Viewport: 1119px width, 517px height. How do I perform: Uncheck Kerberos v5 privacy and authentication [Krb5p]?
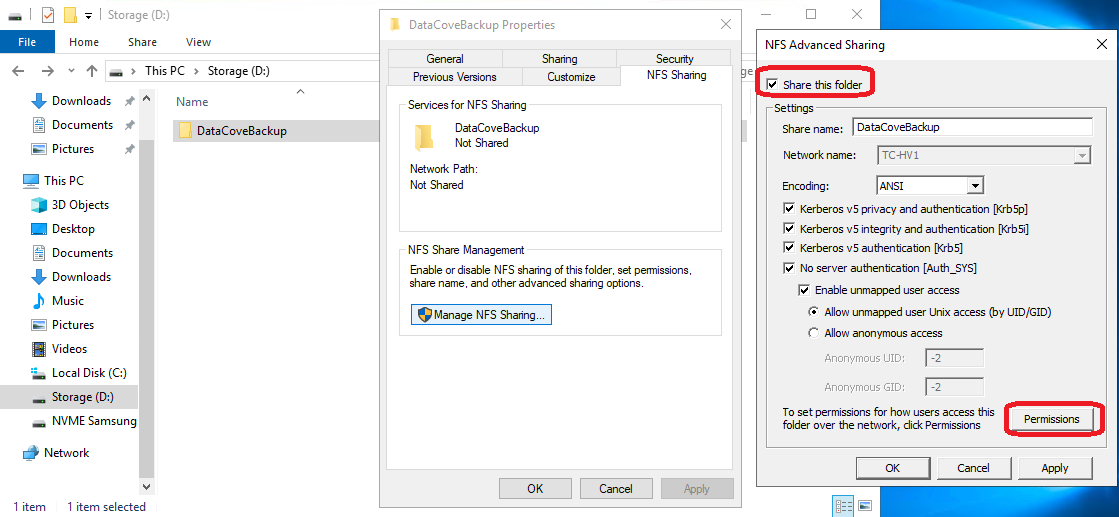[x=789, y=209]
